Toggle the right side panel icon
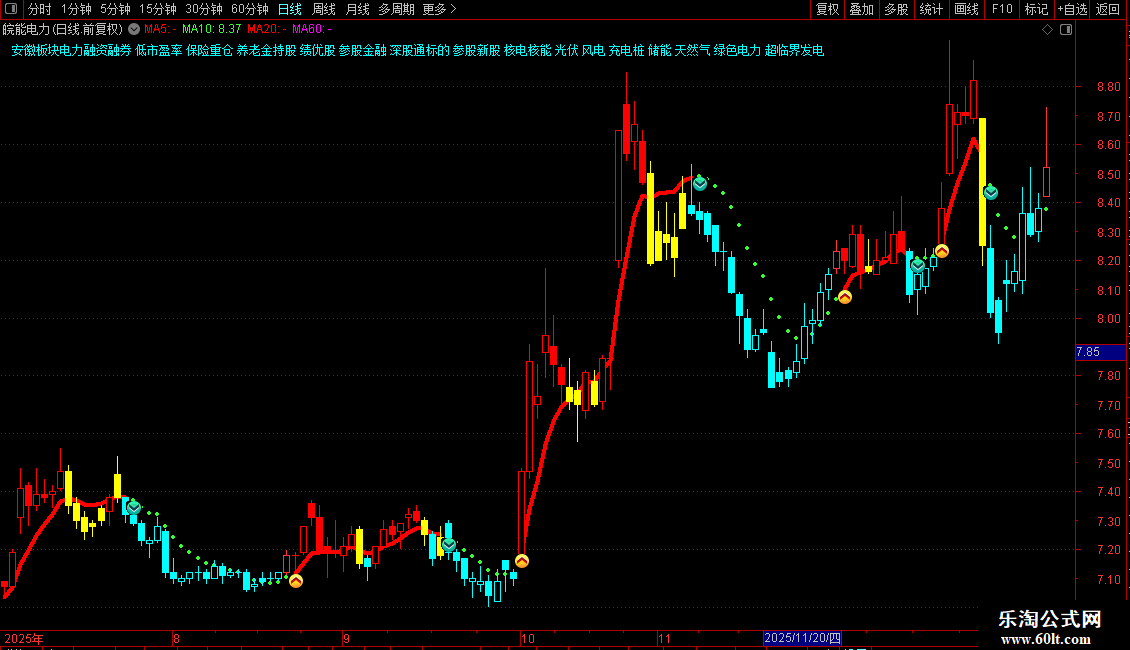Viewport: 1130px width, 650px height. pyautogui.click(x=1066, y=30)
